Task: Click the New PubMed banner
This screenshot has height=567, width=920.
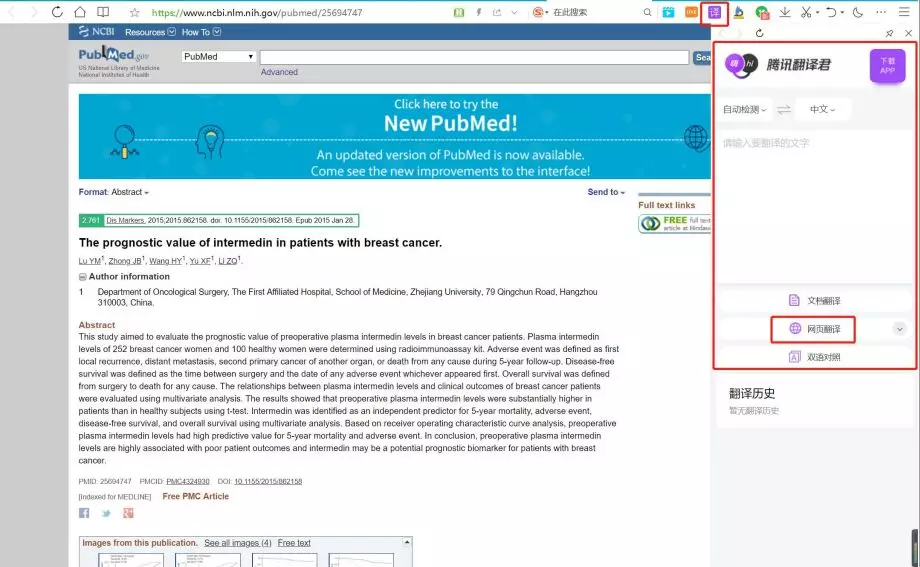Action: pos(394,137)
